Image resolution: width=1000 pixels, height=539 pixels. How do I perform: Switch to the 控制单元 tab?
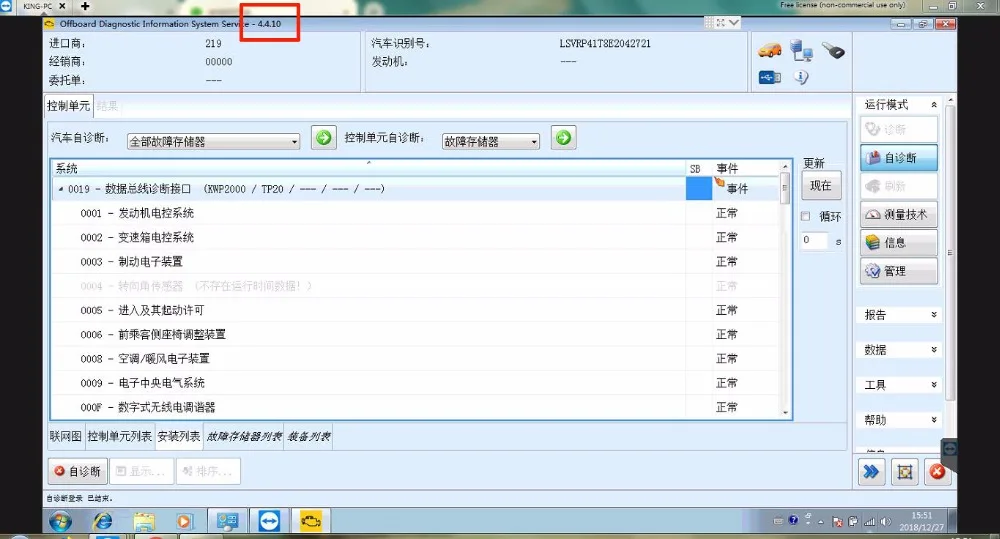(x=69, y=106)
